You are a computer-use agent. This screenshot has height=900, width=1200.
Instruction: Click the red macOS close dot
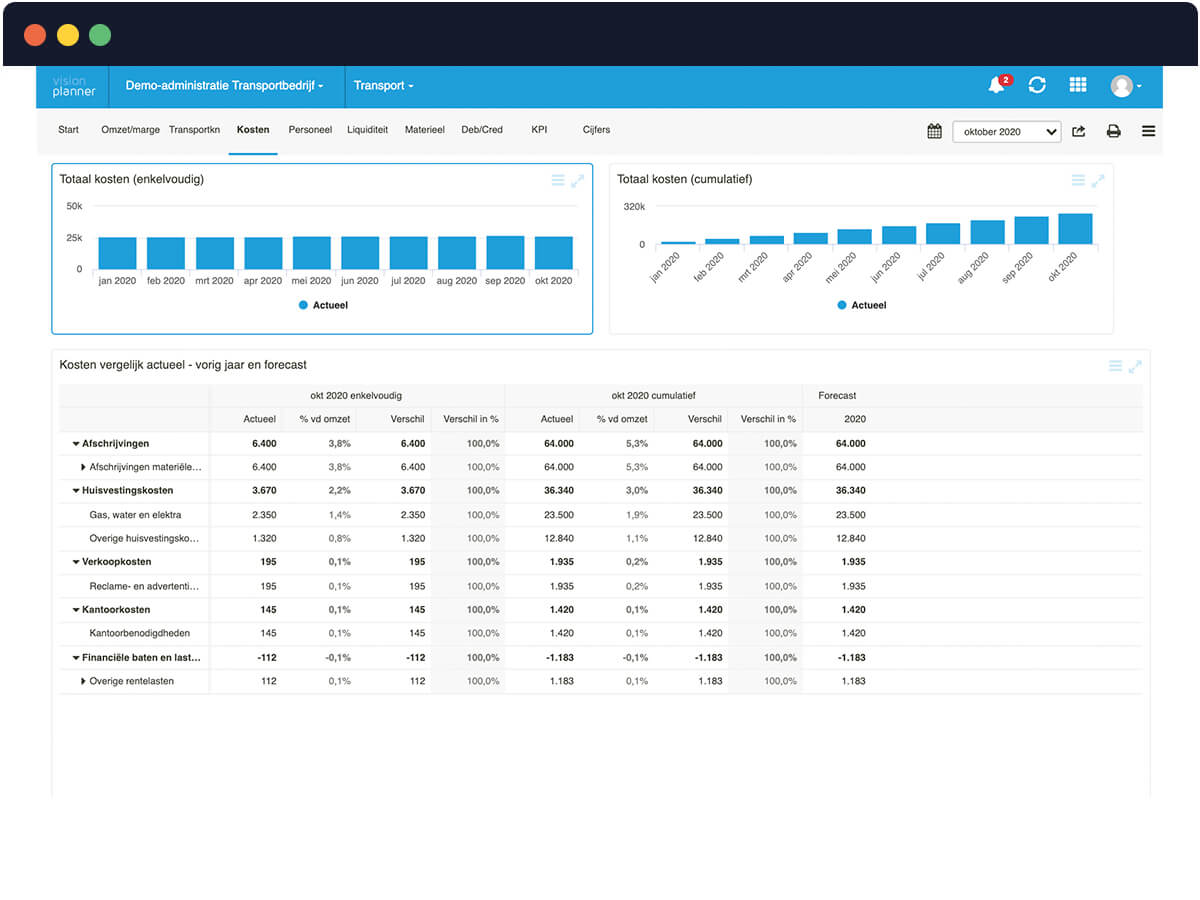[x=35, y=36]
